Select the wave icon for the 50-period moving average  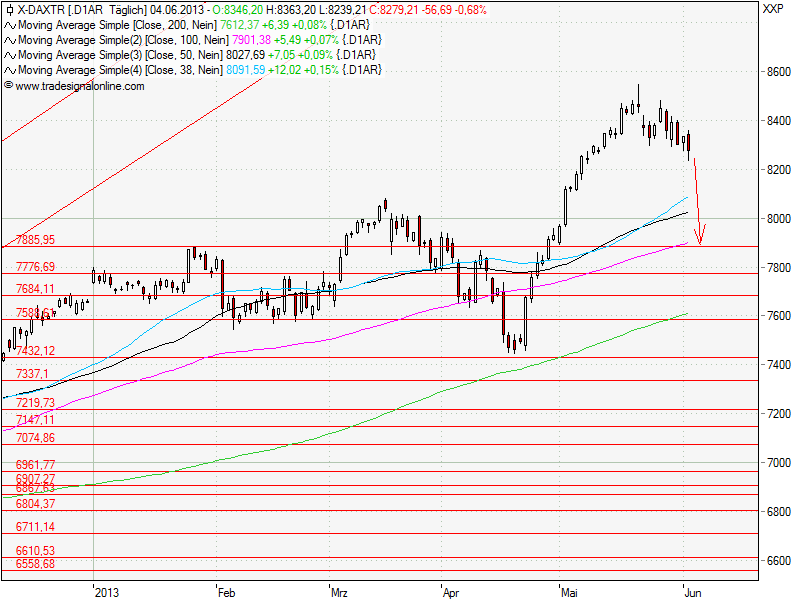(x=9, y=54)
